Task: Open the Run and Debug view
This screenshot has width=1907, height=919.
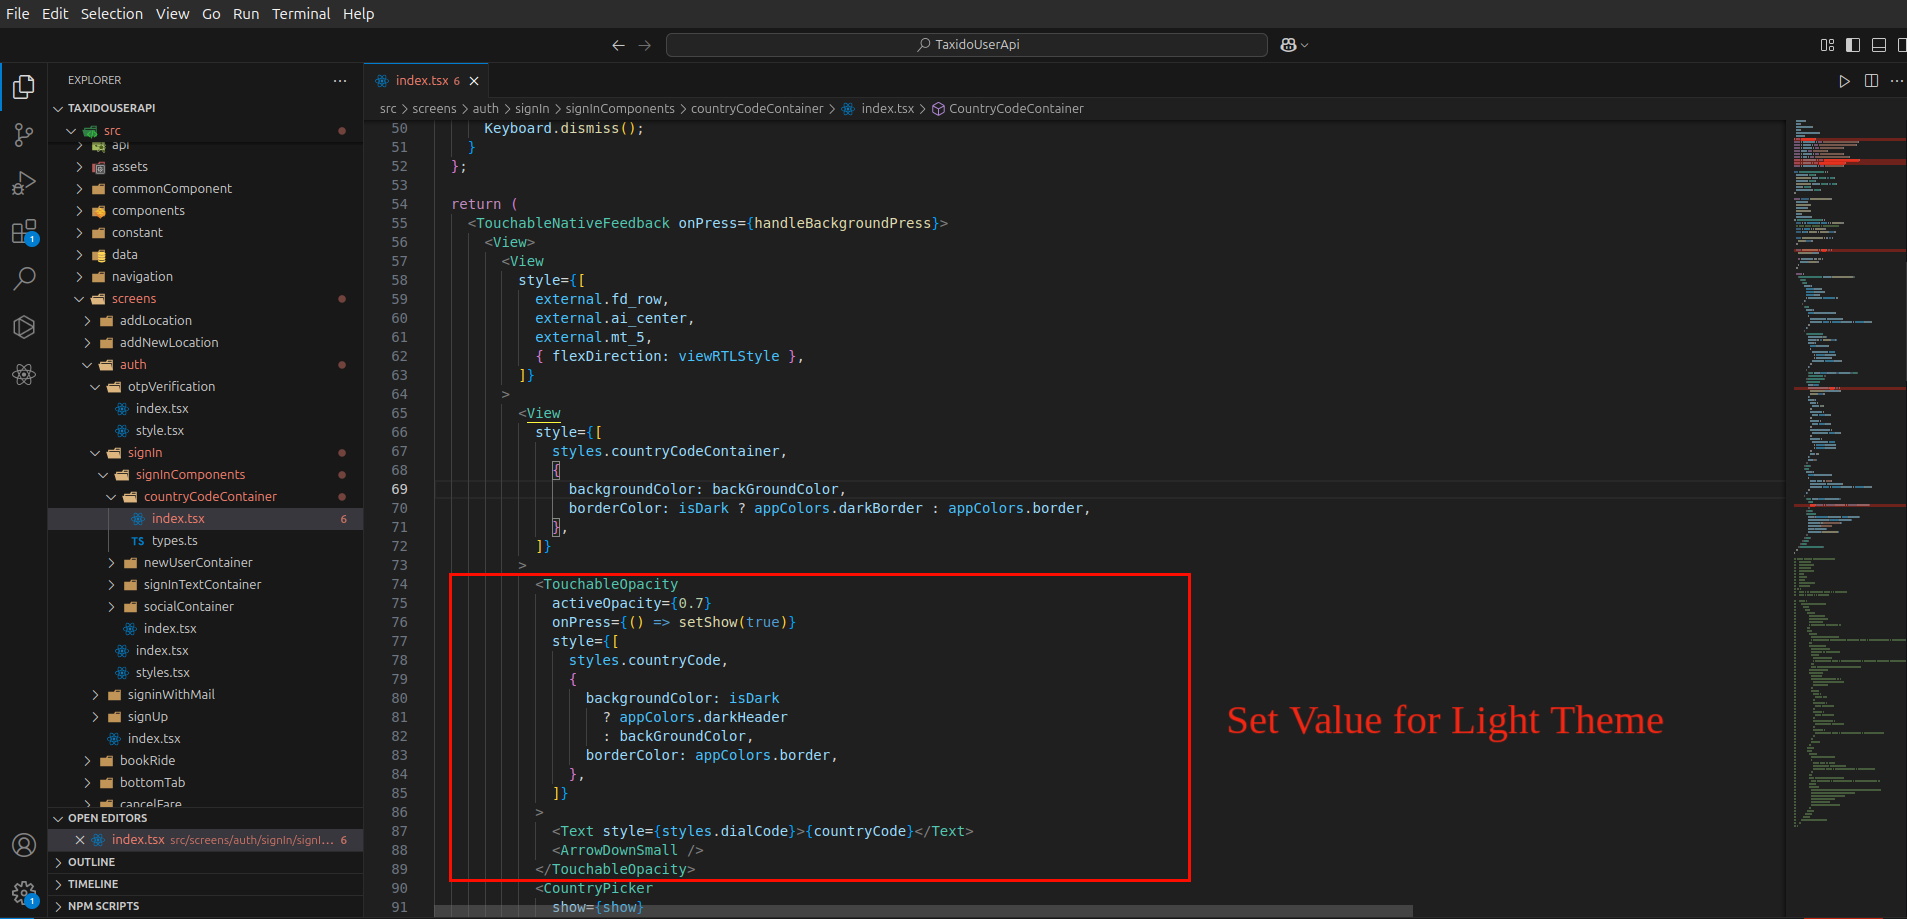Action: 24,183
